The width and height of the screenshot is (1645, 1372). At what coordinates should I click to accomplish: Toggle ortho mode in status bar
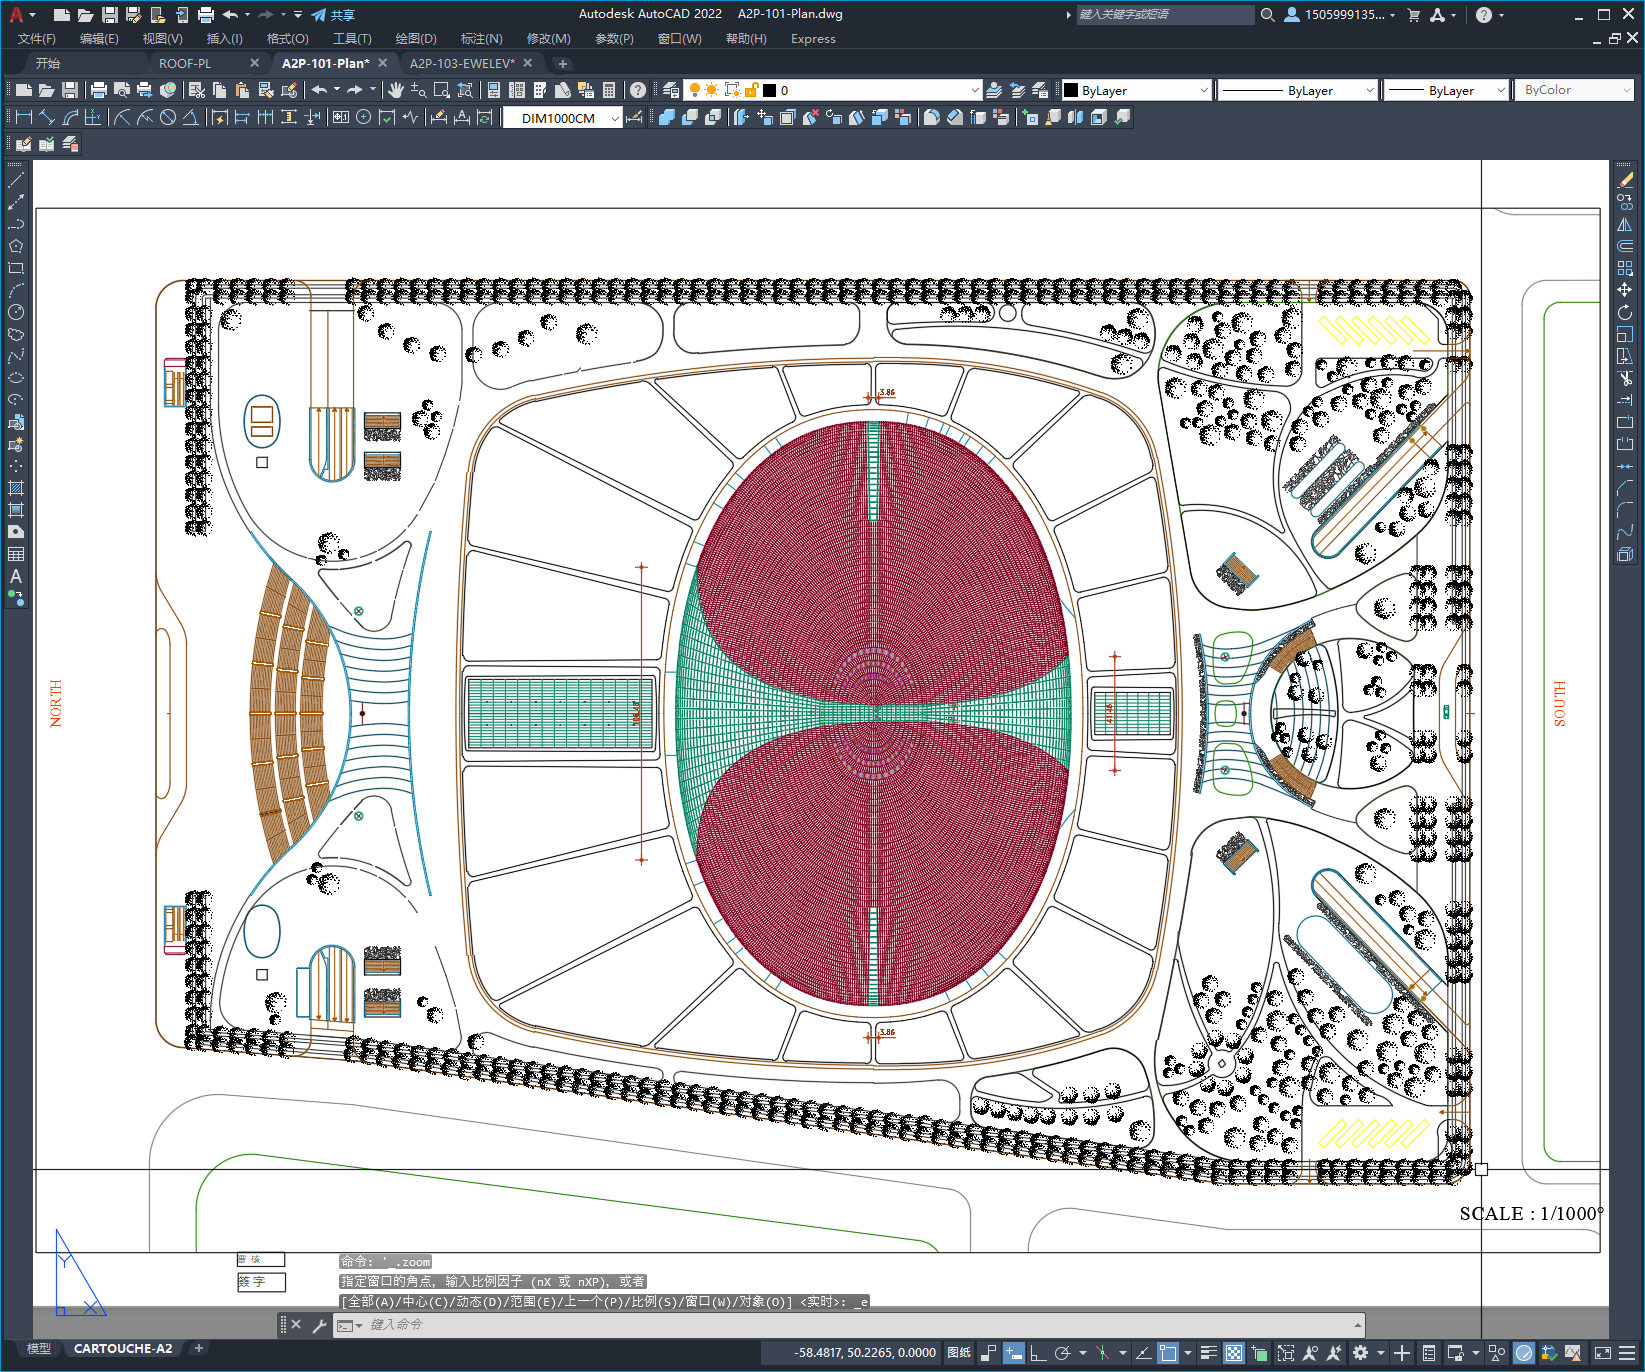[1038, 1353]
